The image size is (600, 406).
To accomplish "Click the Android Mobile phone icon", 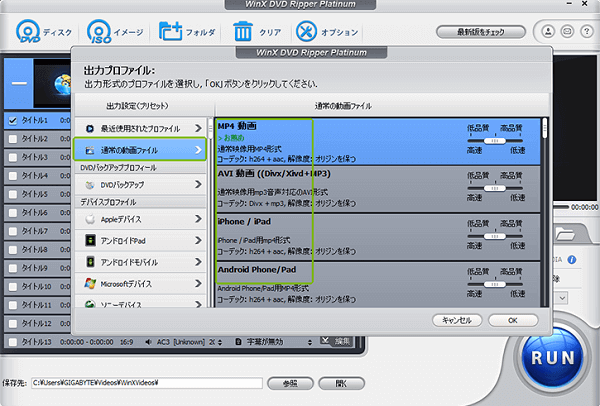I will 90,262.
